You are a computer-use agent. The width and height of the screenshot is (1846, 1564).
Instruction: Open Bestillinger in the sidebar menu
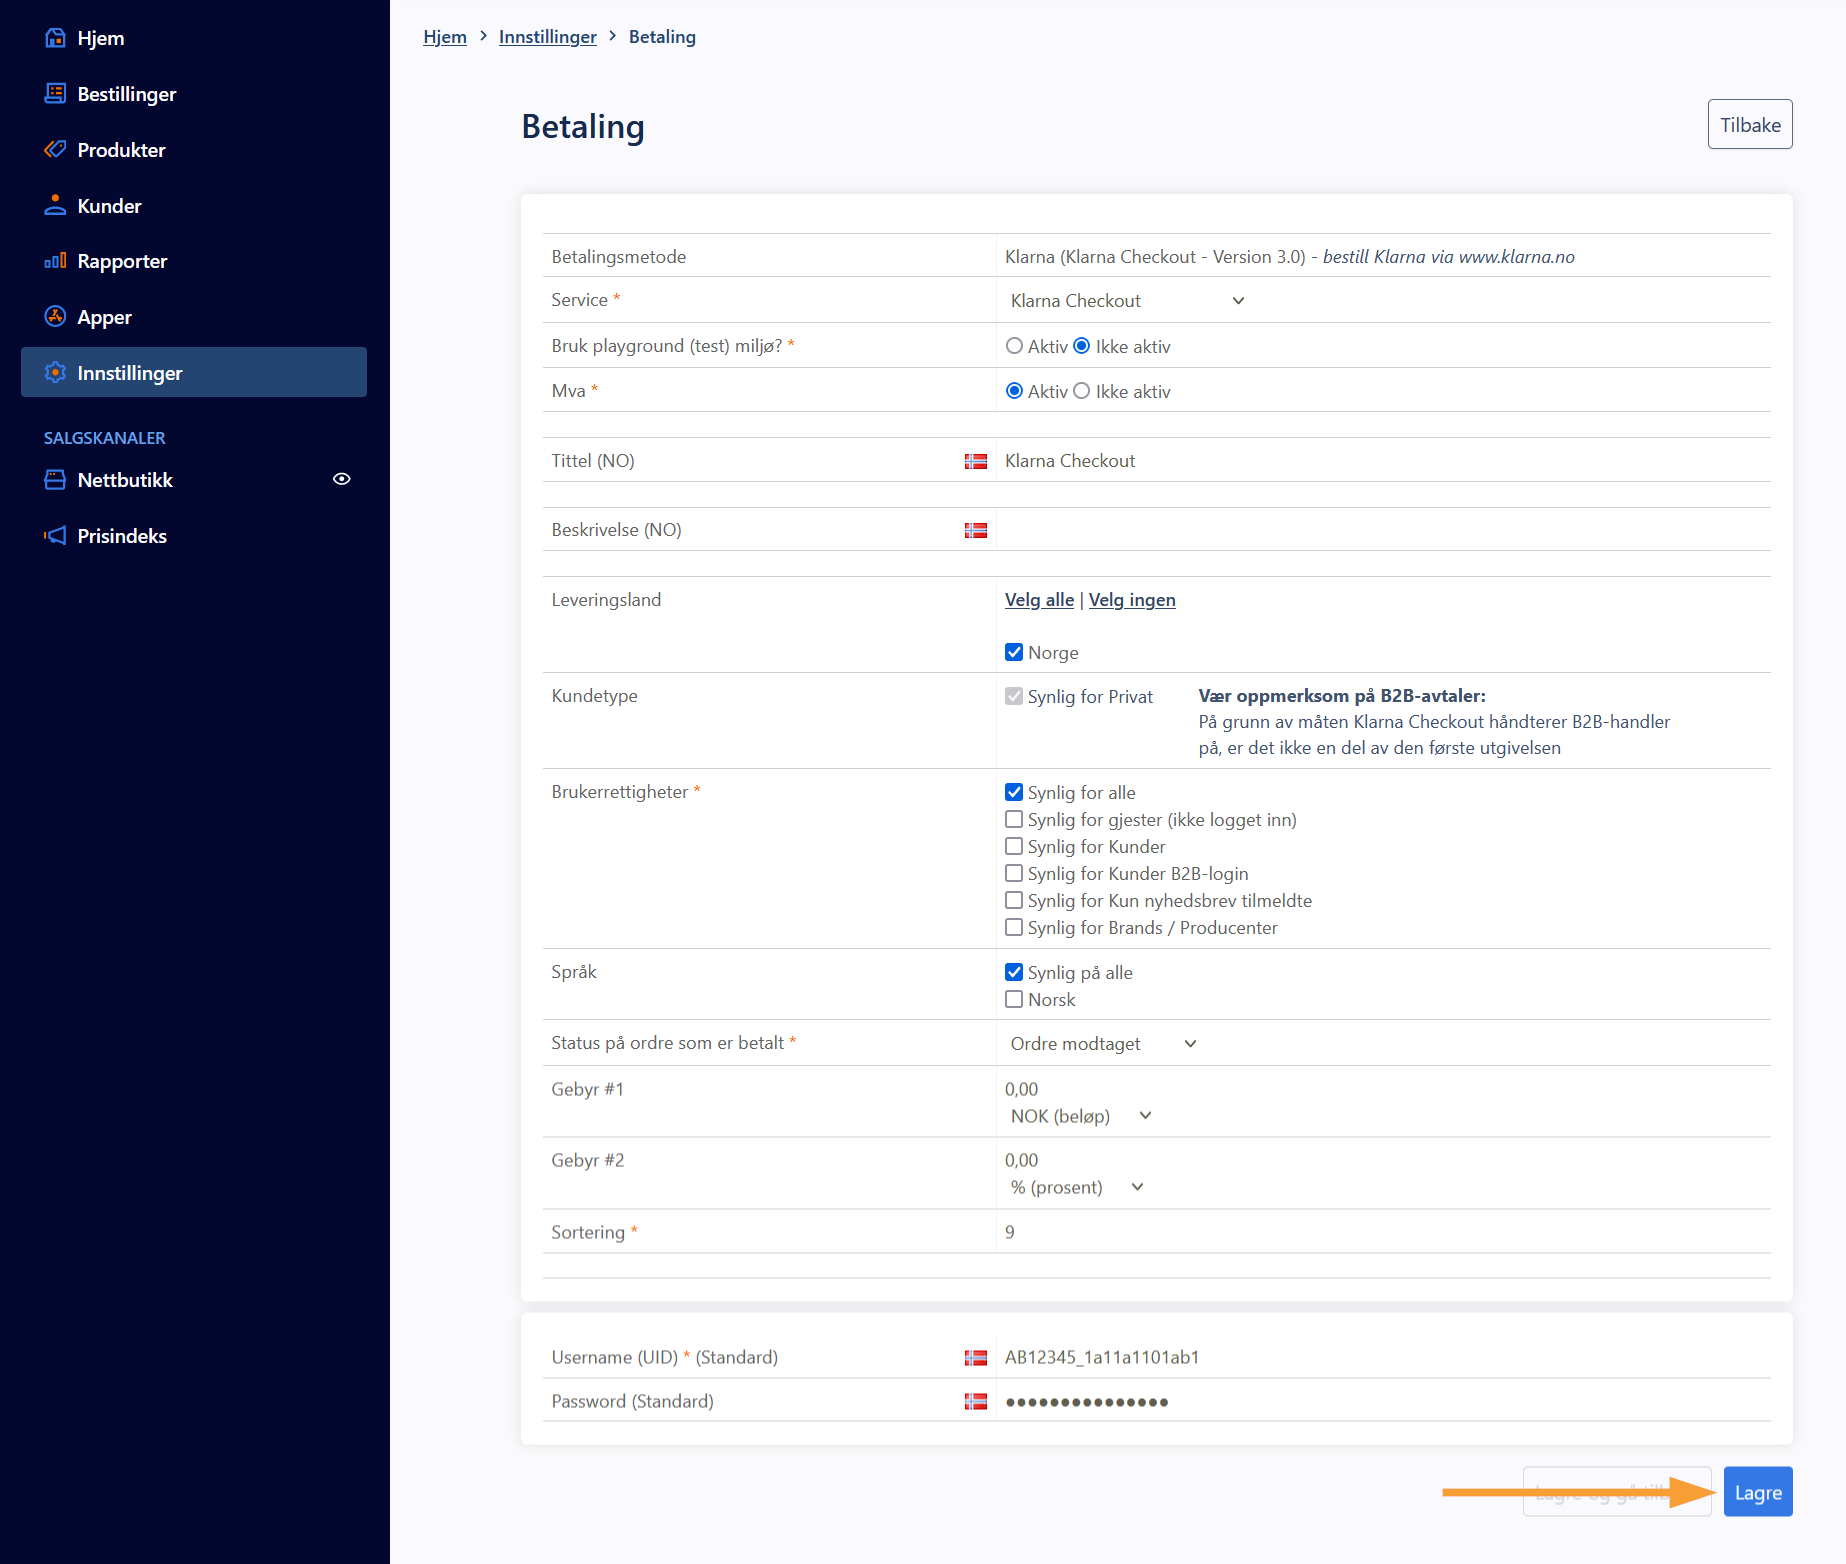[x=194, y=94]
